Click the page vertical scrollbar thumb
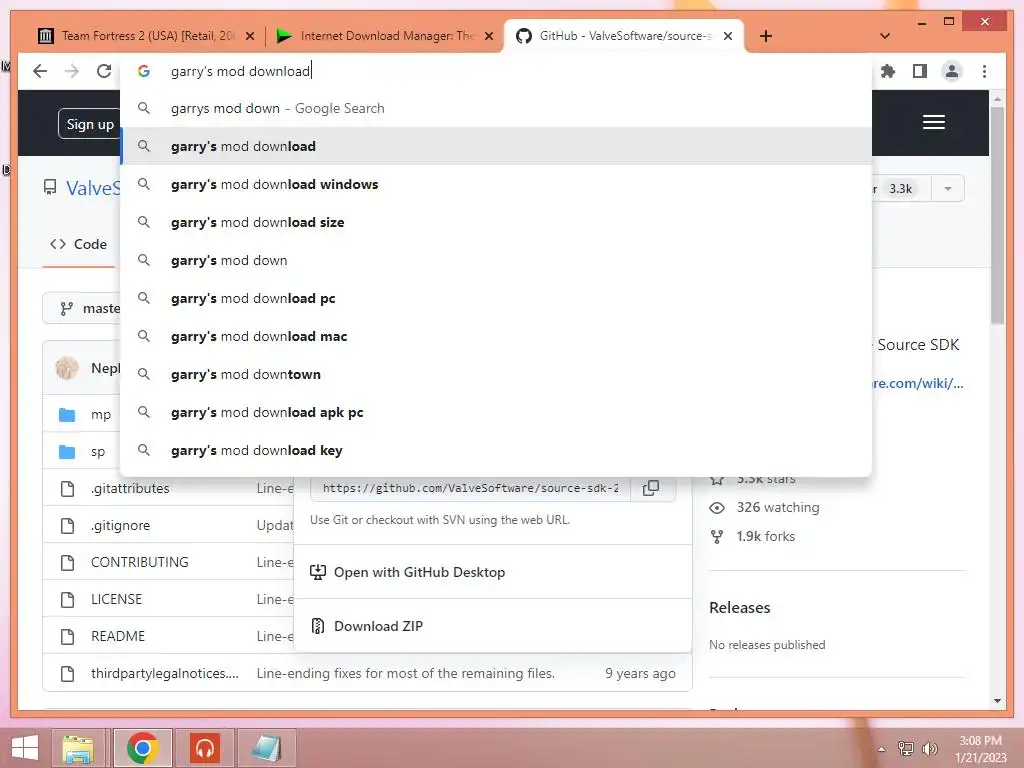The height and width of the screenshot is (768, 1024). 997,216
